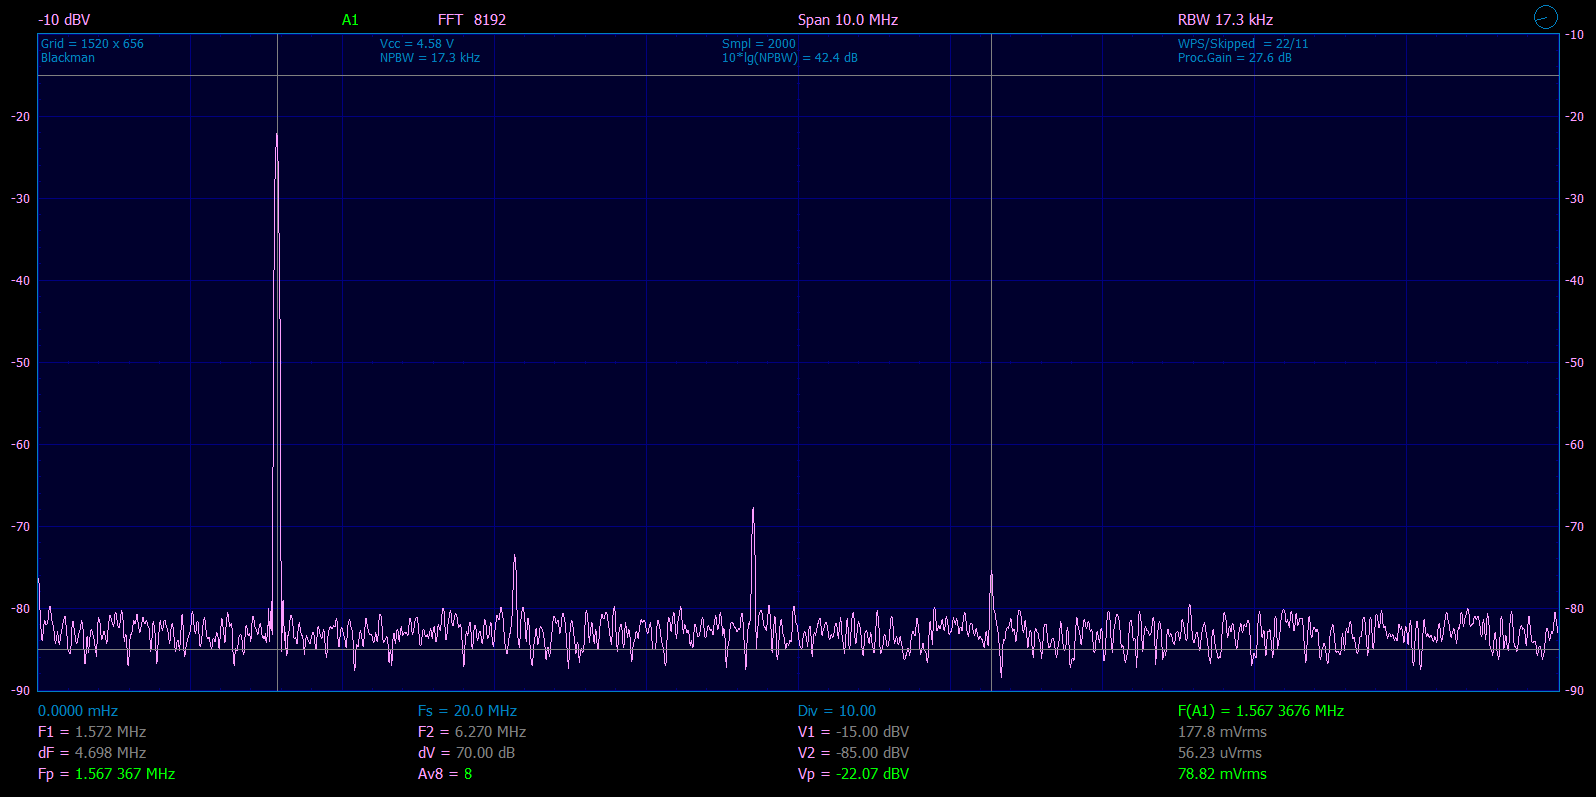
Task: Click the Proc.Gain = 27.6 dB readout
Action: point(1235,58)
